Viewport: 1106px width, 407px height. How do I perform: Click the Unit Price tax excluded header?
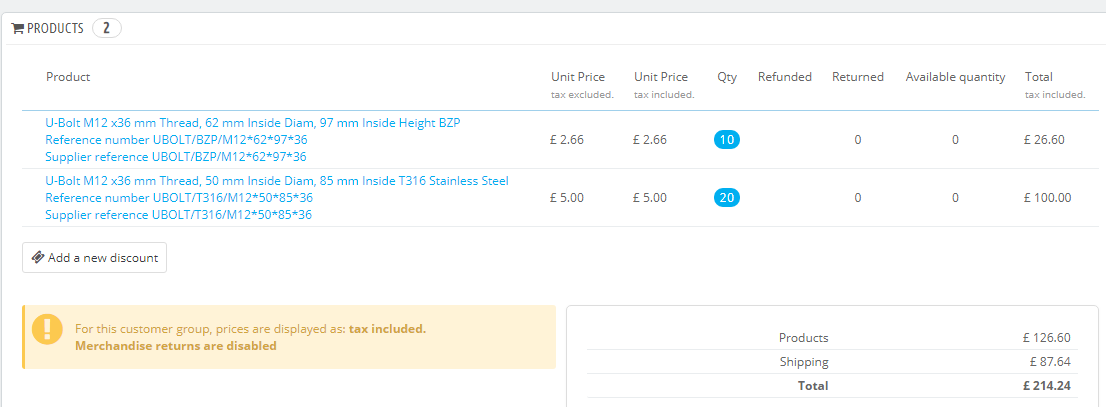click(x=578, y=85)
